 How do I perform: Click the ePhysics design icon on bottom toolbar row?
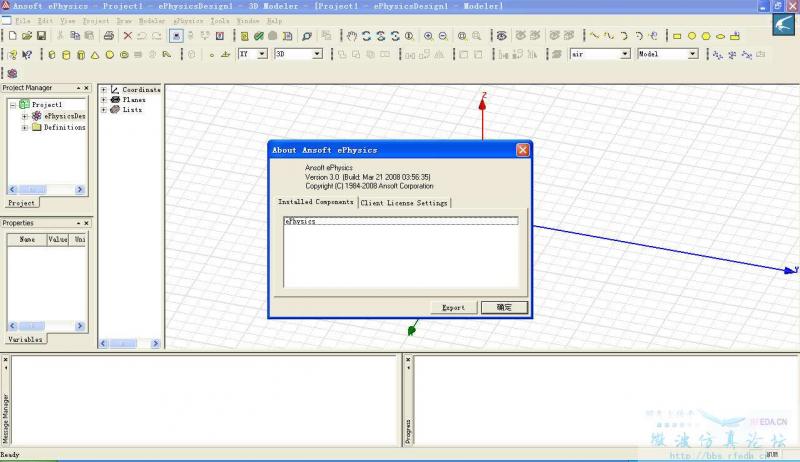coord(12,73)
